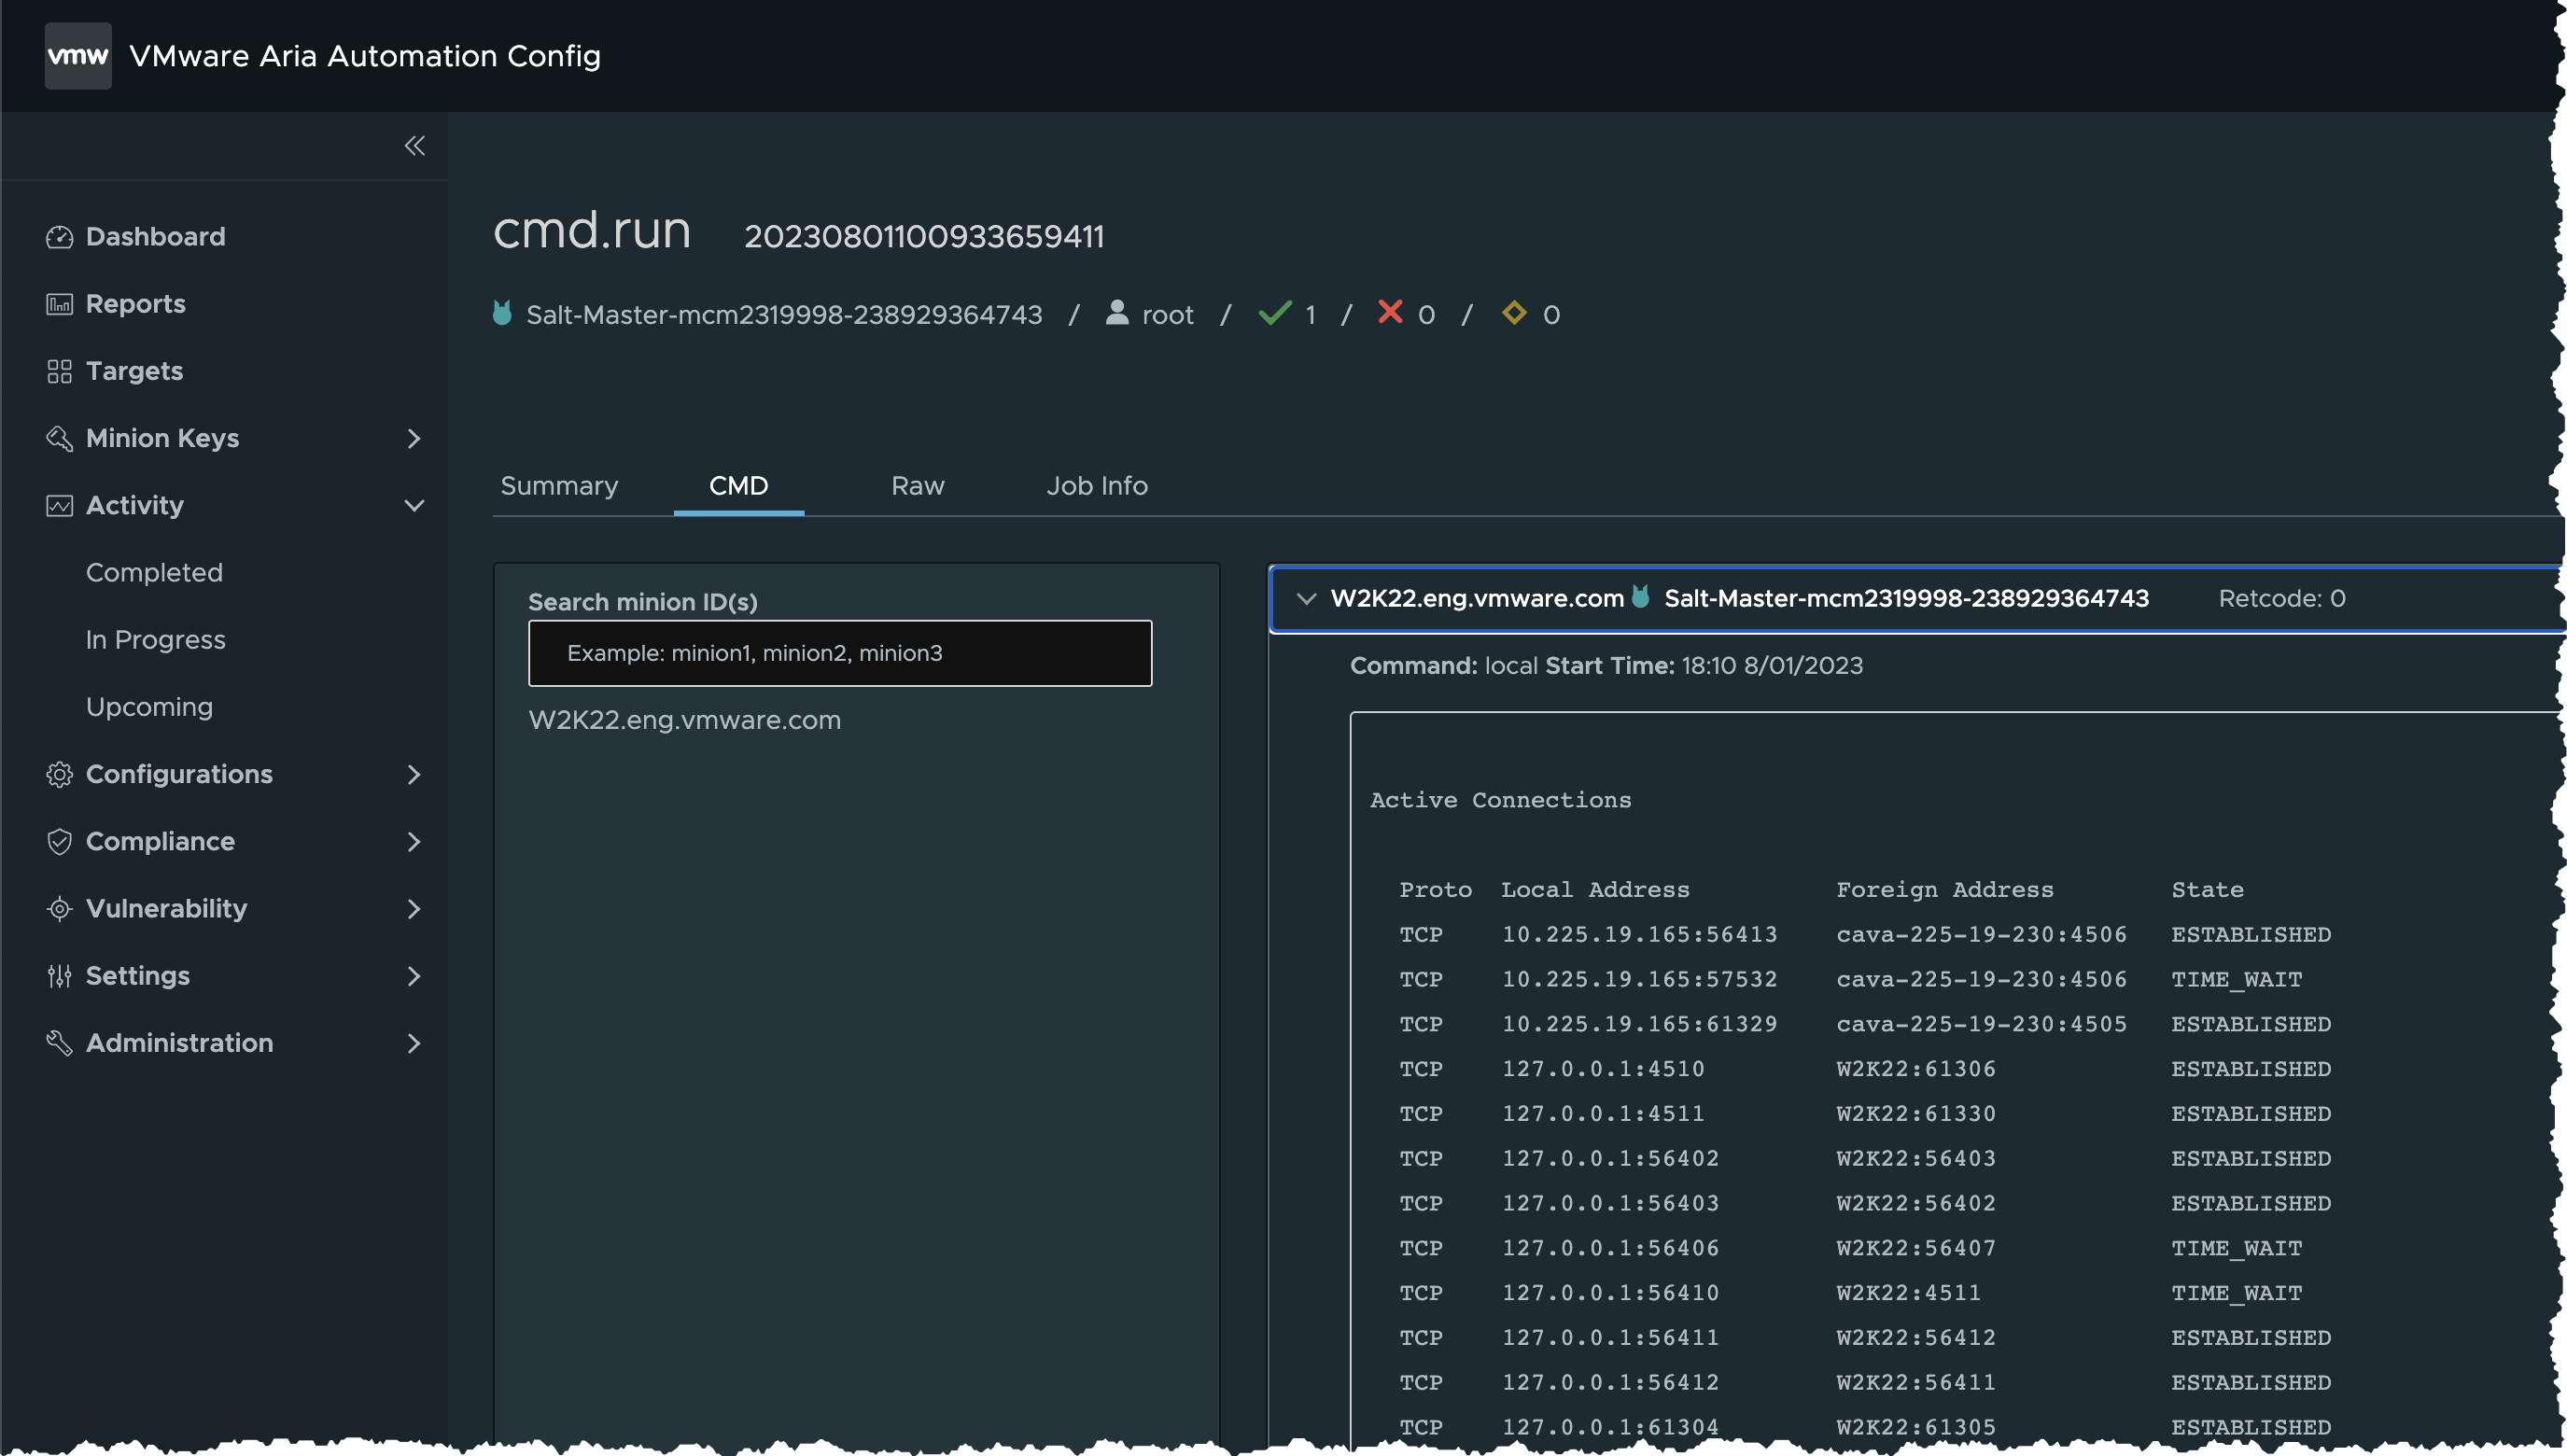Click the root user person icon
Image resolution: width=2567 pixels, height=1456 pixels.
pyautogui.click(x=1117, y=313)
